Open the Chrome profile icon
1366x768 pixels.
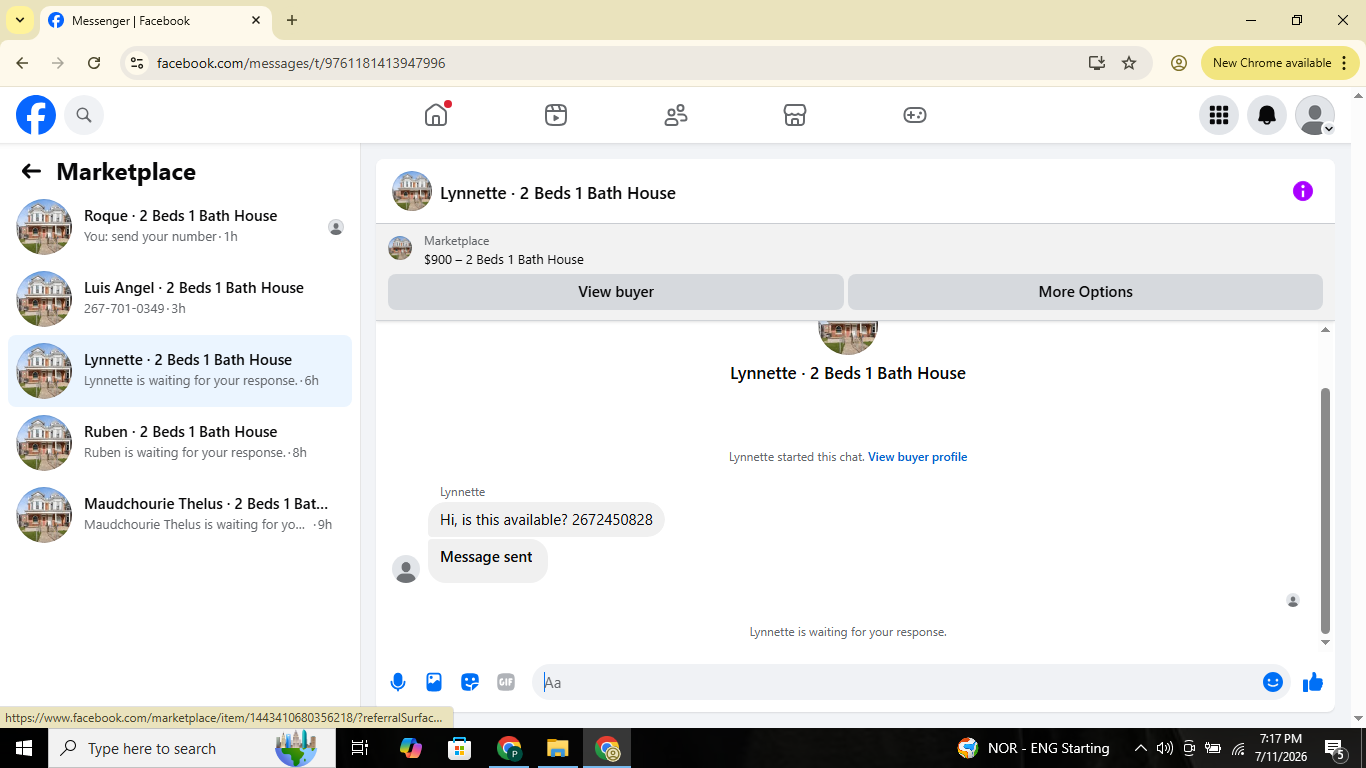1179,63
